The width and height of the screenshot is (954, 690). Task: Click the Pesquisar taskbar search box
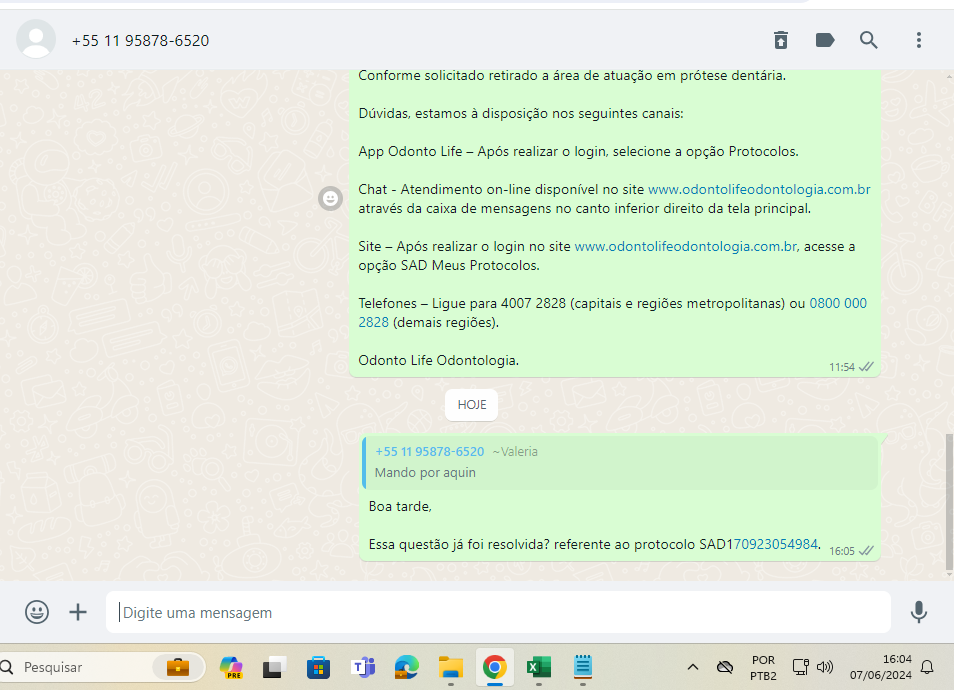click(102, 667)
